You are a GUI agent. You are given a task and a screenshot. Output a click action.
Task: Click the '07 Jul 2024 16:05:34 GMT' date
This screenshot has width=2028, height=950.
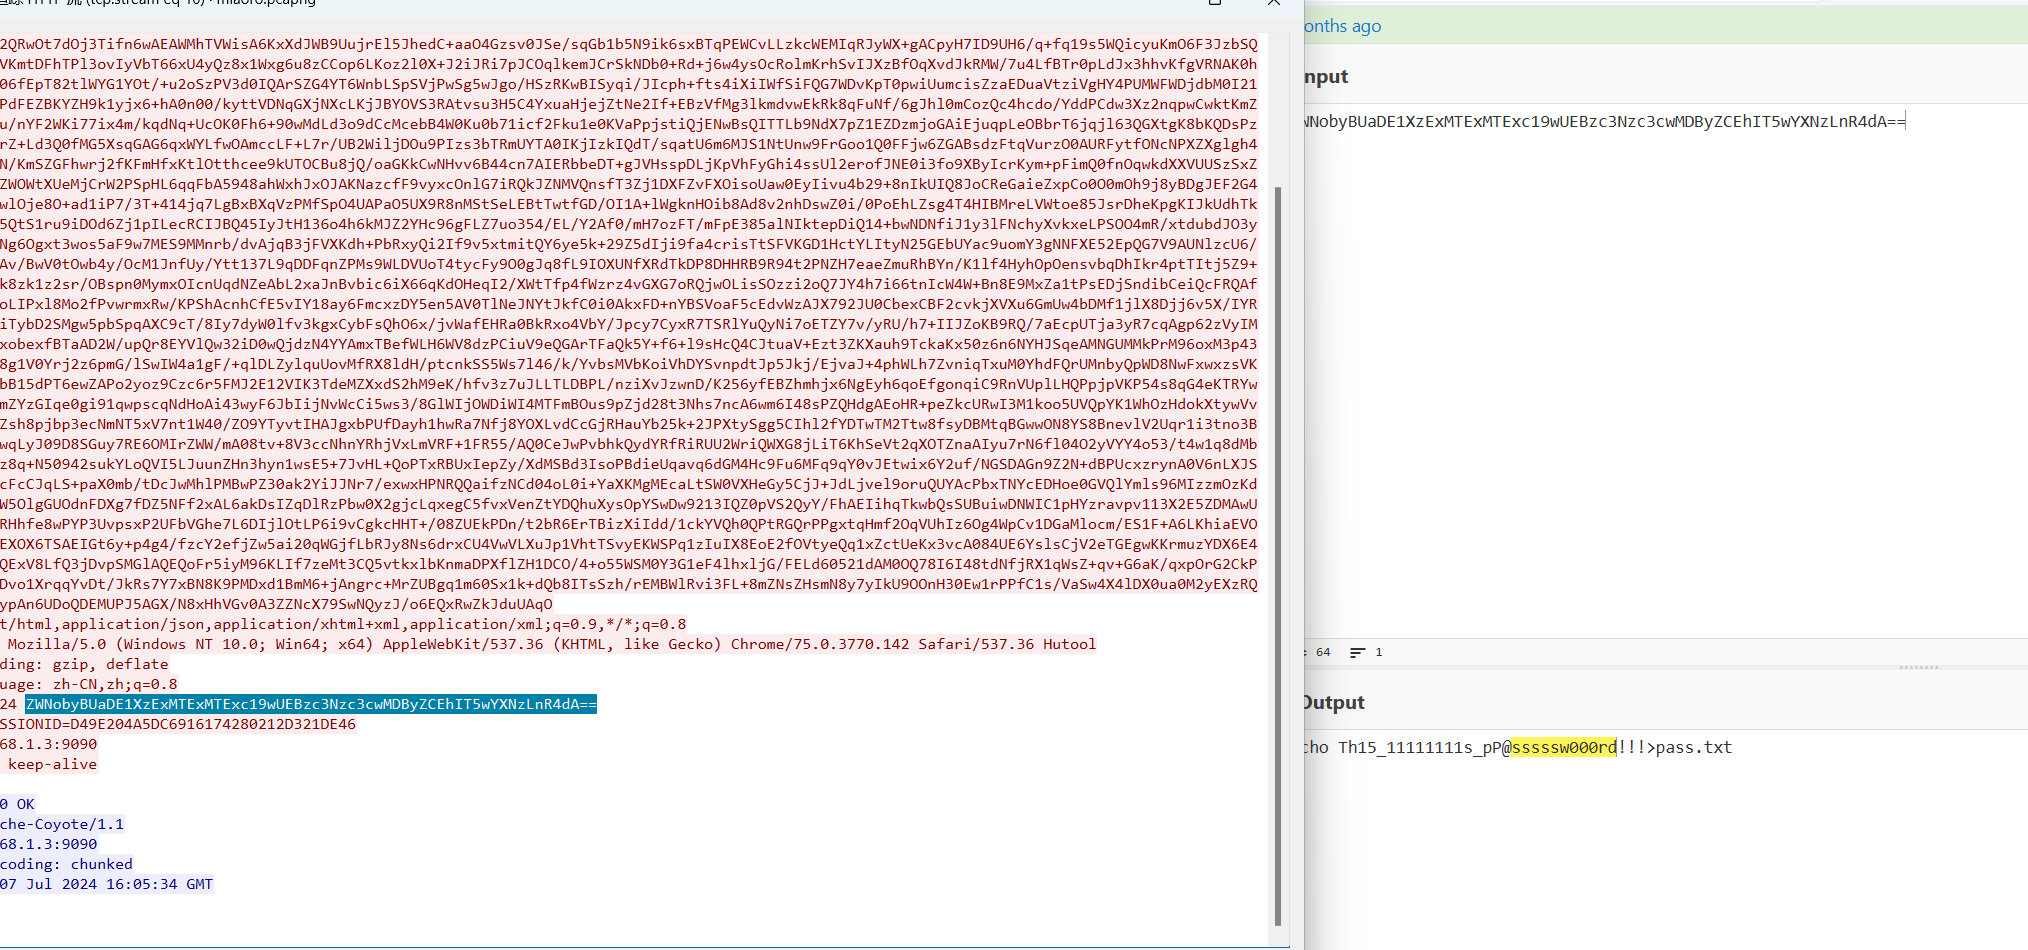click(x=106, y=884)
